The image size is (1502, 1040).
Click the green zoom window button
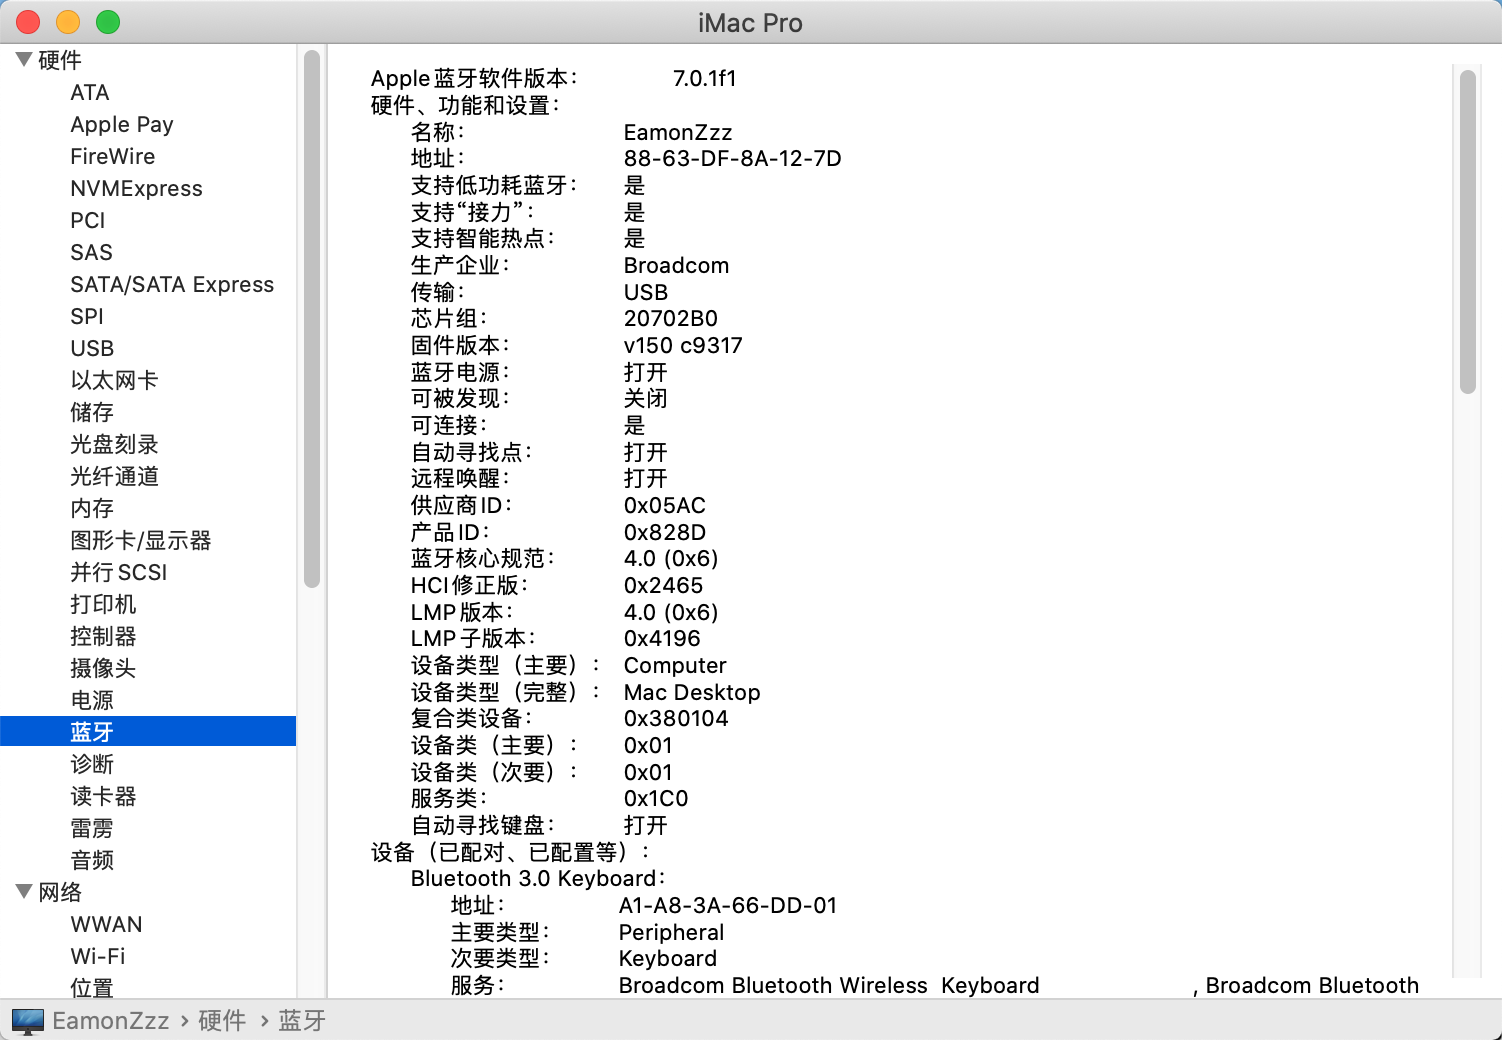(x=108, y=22)
